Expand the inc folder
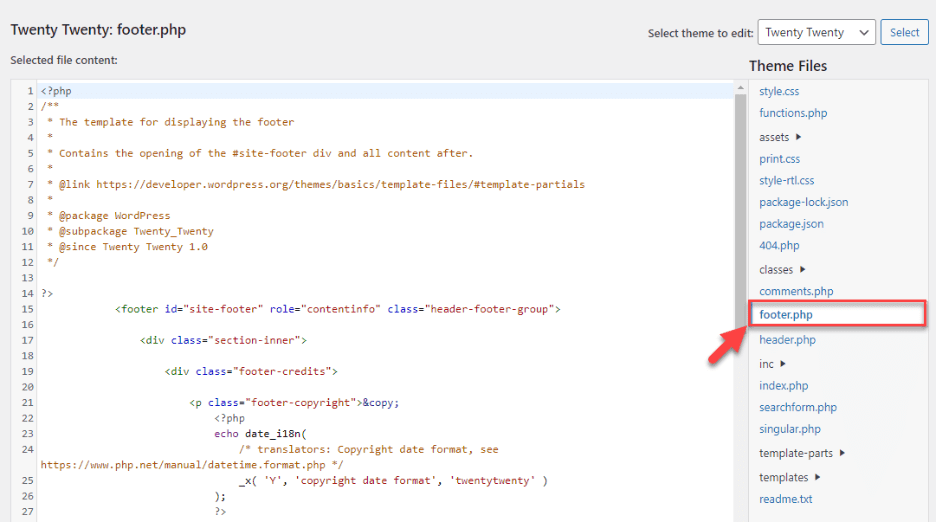 772,364
